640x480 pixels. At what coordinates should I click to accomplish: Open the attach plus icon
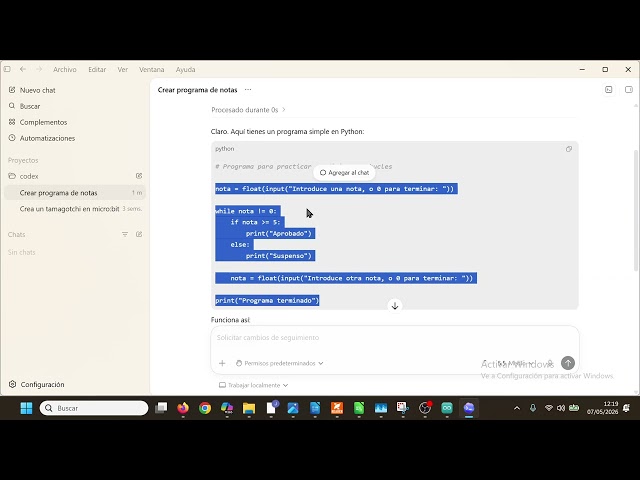tap(222, 363)
